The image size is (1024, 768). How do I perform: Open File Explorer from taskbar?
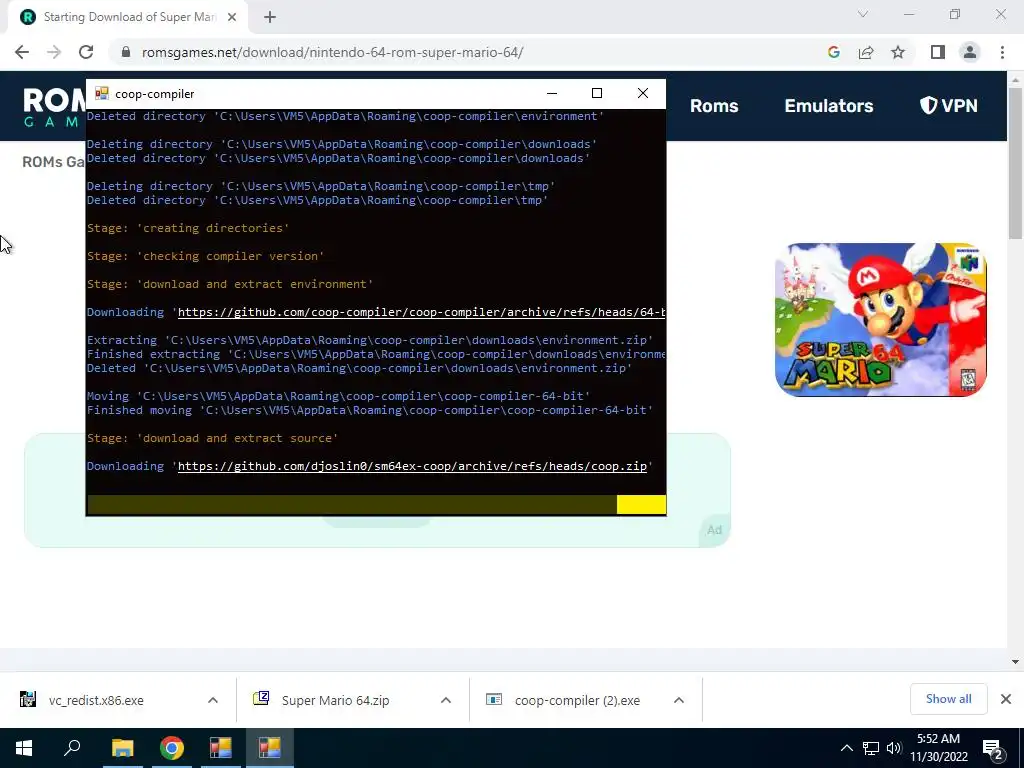click(x=122, y=748)
